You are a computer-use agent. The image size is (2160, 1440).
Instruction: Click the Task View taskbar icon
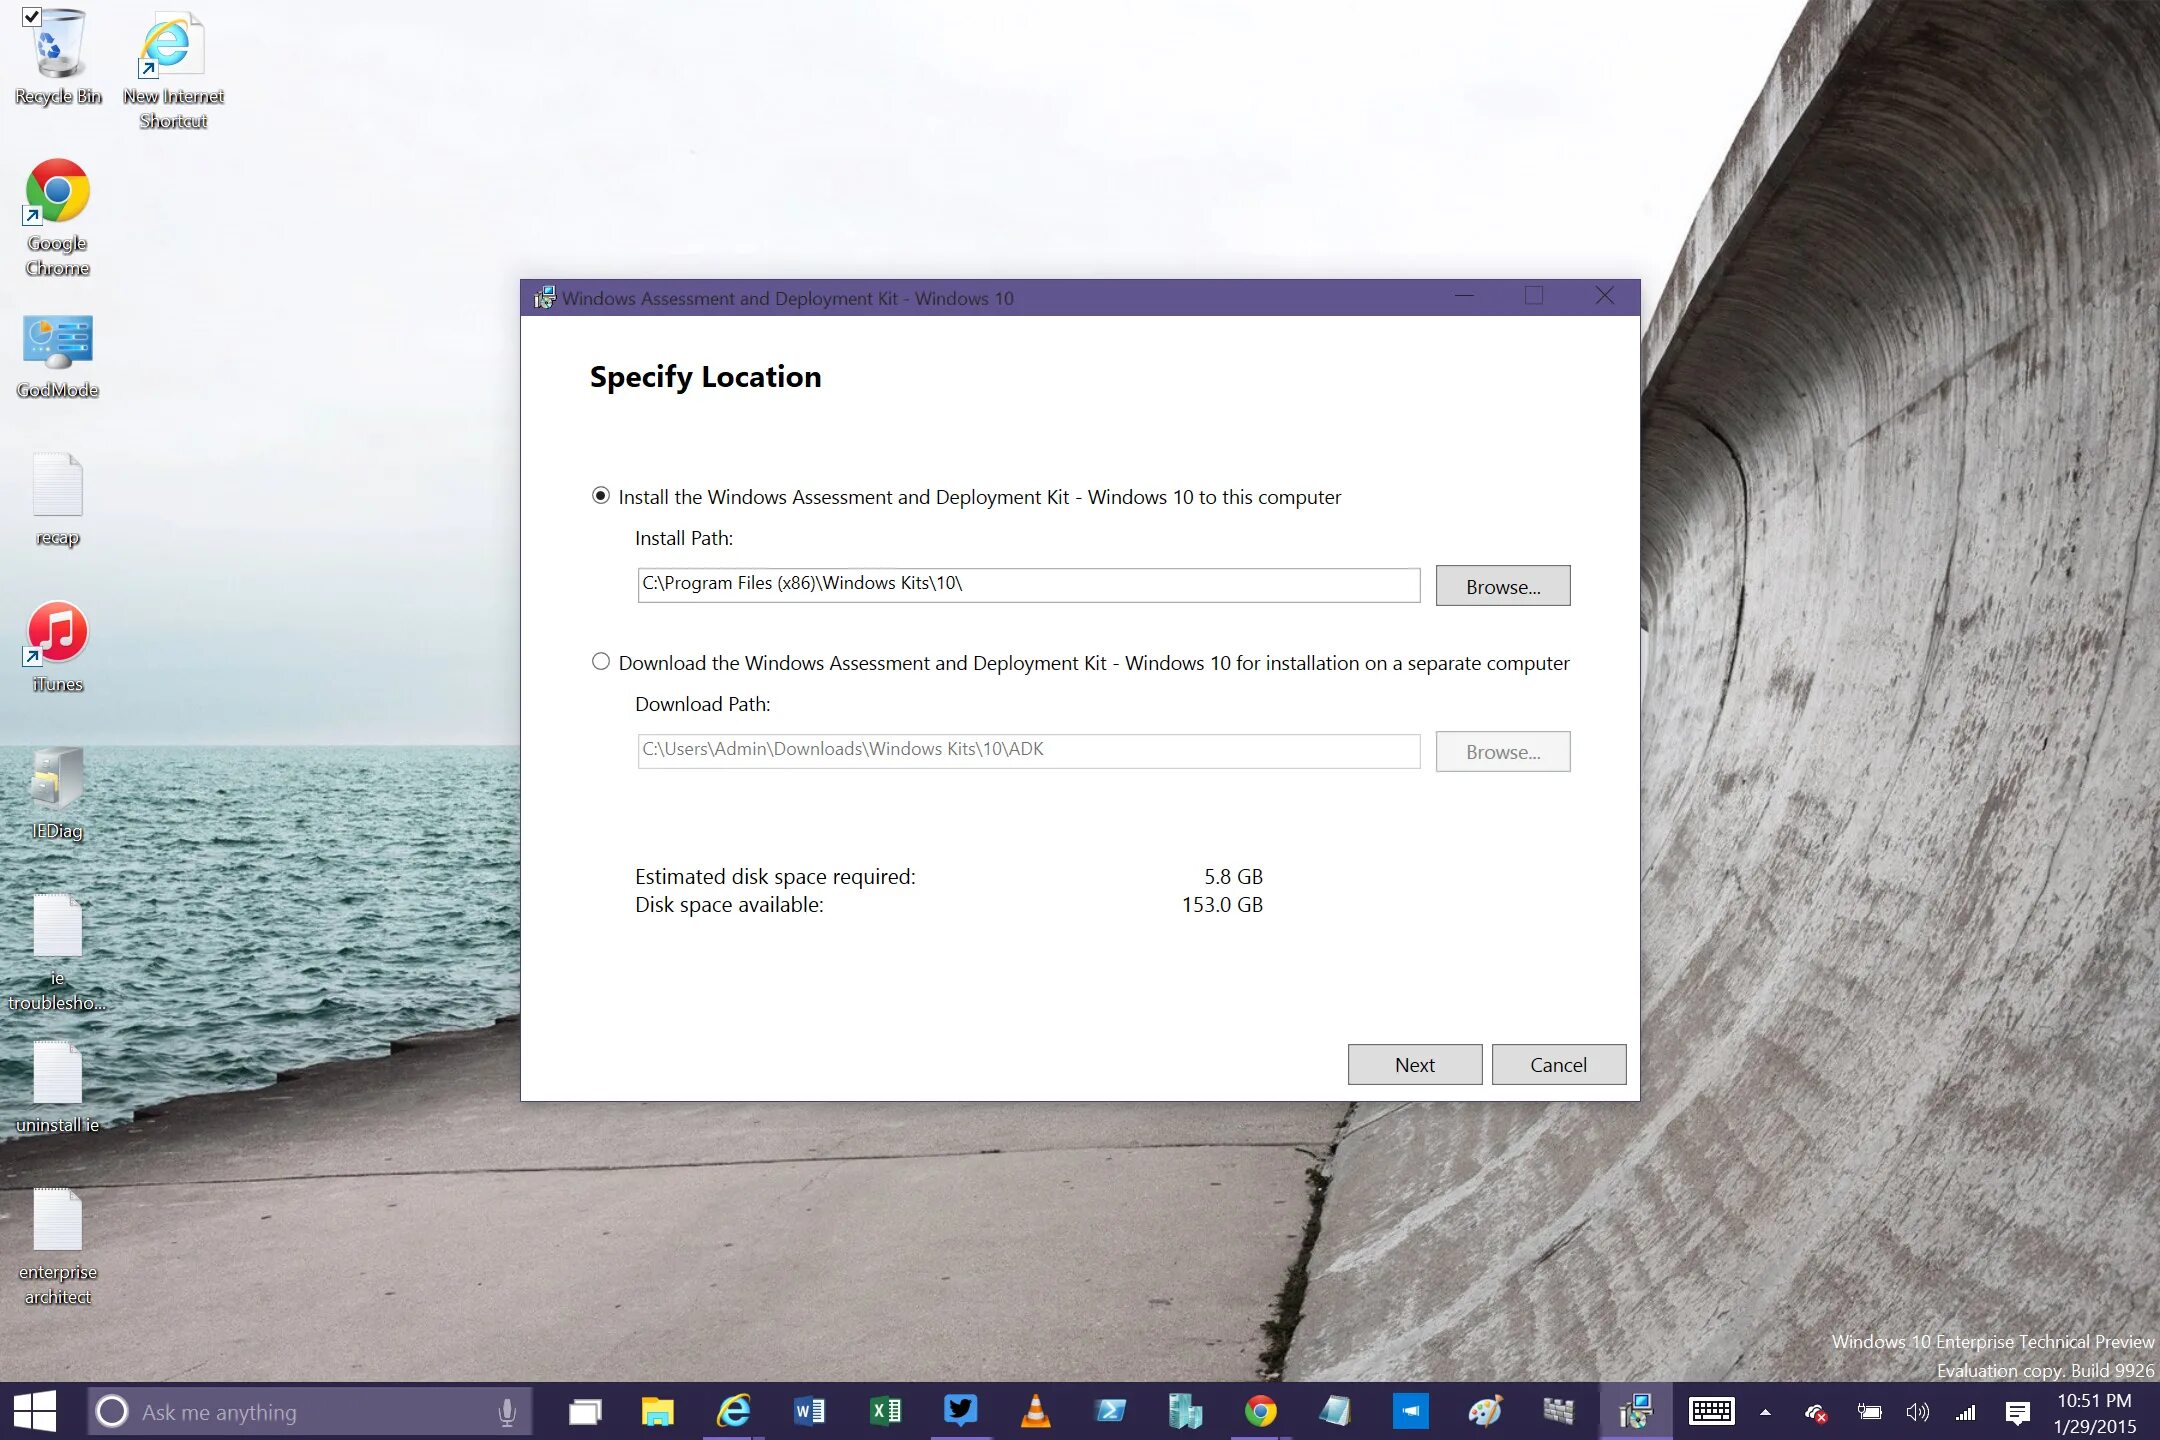coord(584,1411)
